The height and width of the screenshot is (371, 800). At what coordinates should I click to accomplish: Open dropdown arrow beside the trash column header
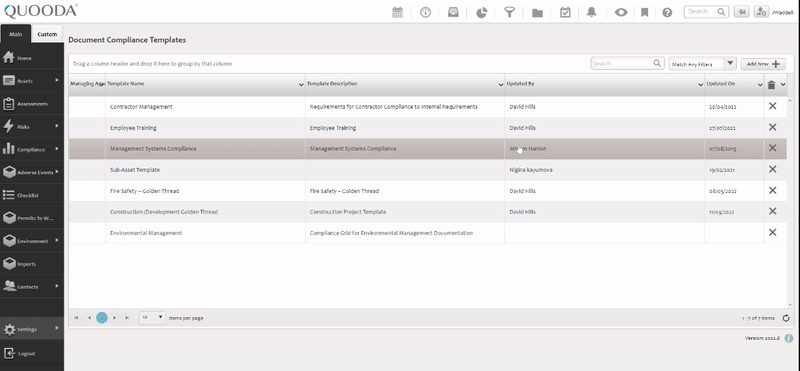coord(783,84)
